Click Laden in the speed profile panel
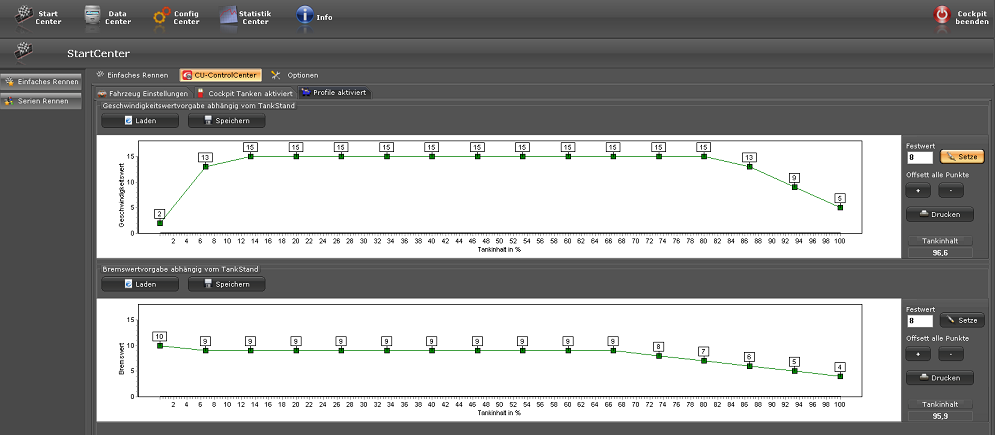Screen dimensions: 995x435 coord(140,121)
